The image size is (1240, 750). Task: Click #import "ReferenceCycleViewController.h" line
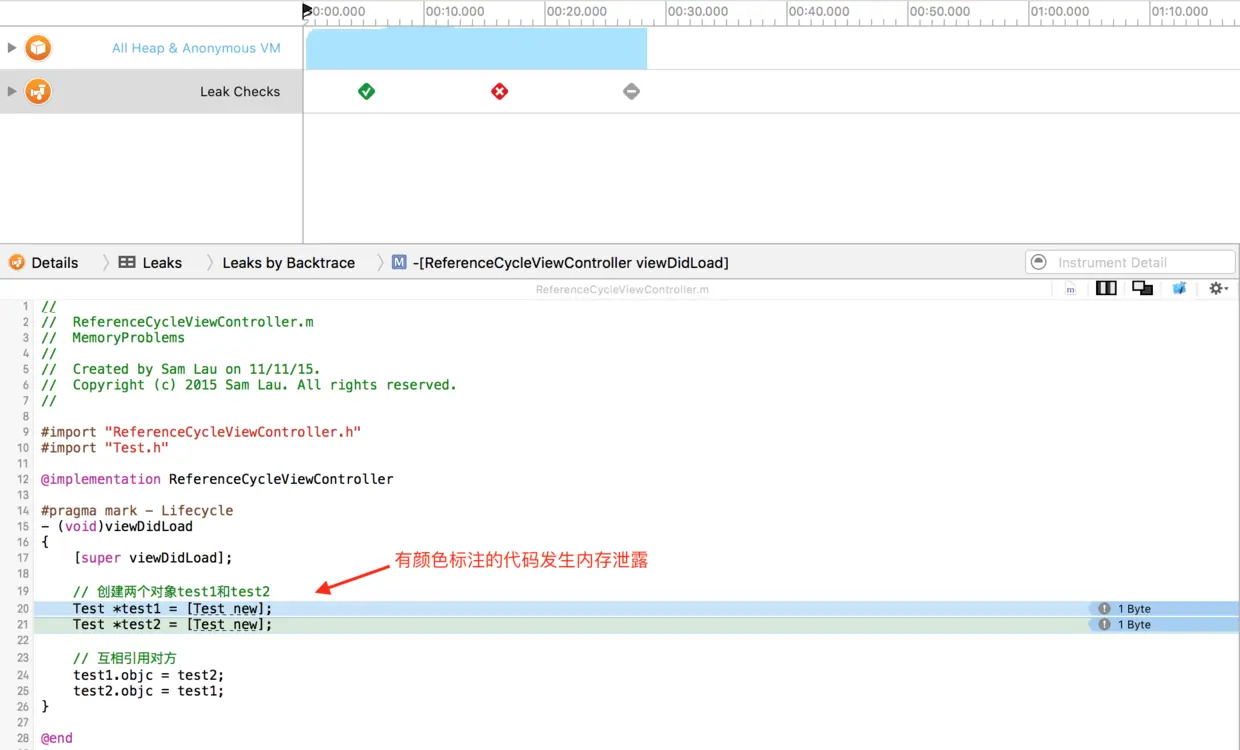click(x=201, y=432)
